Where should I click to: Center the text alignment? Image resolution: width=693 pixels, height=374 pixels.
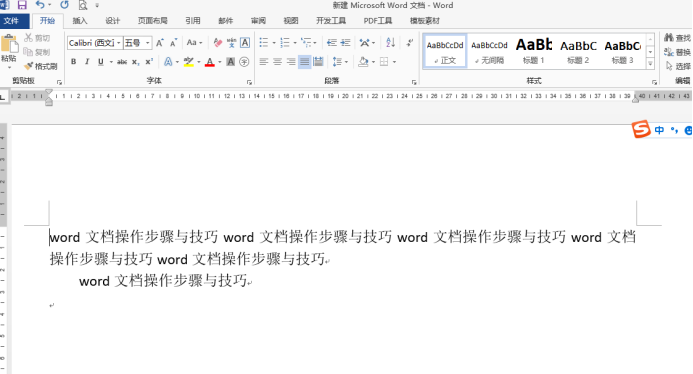[278, 62]
